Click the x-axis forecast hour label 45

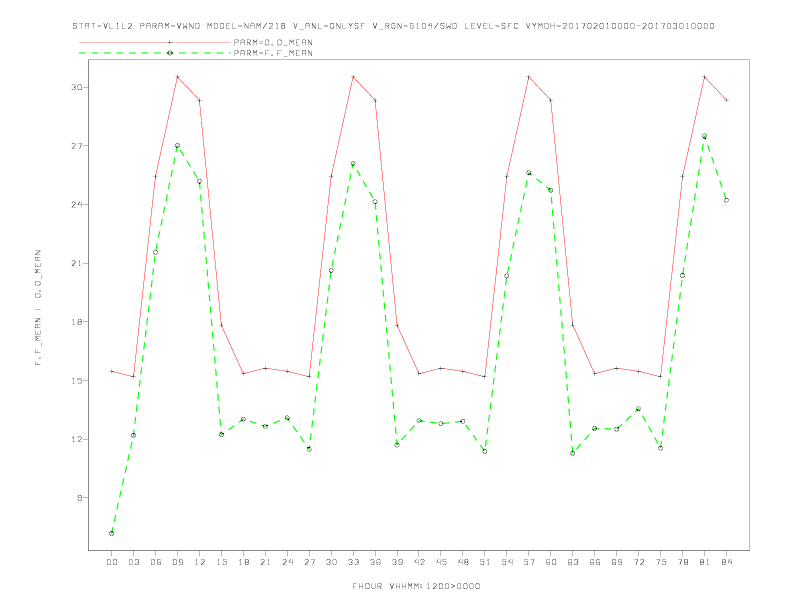[441, 562]
